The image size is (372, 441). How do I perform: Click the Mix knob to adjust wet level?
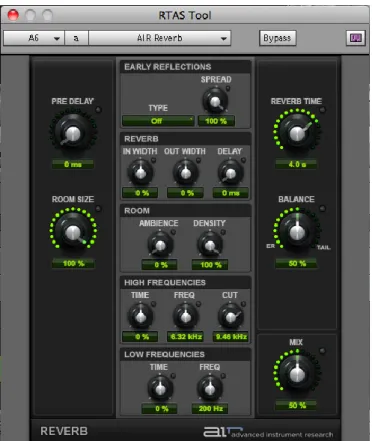pos(297,374)
